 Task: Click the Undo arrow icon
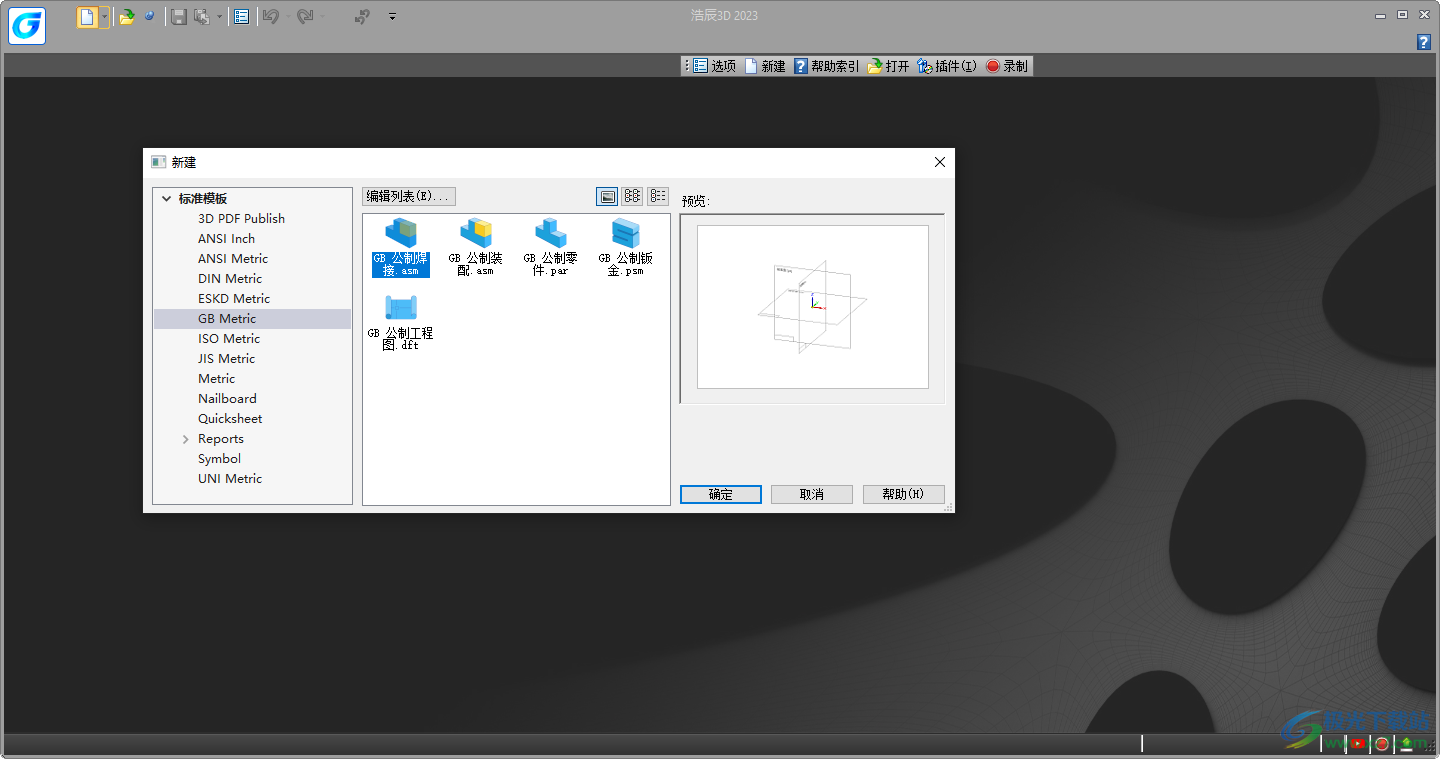point(270,17)
